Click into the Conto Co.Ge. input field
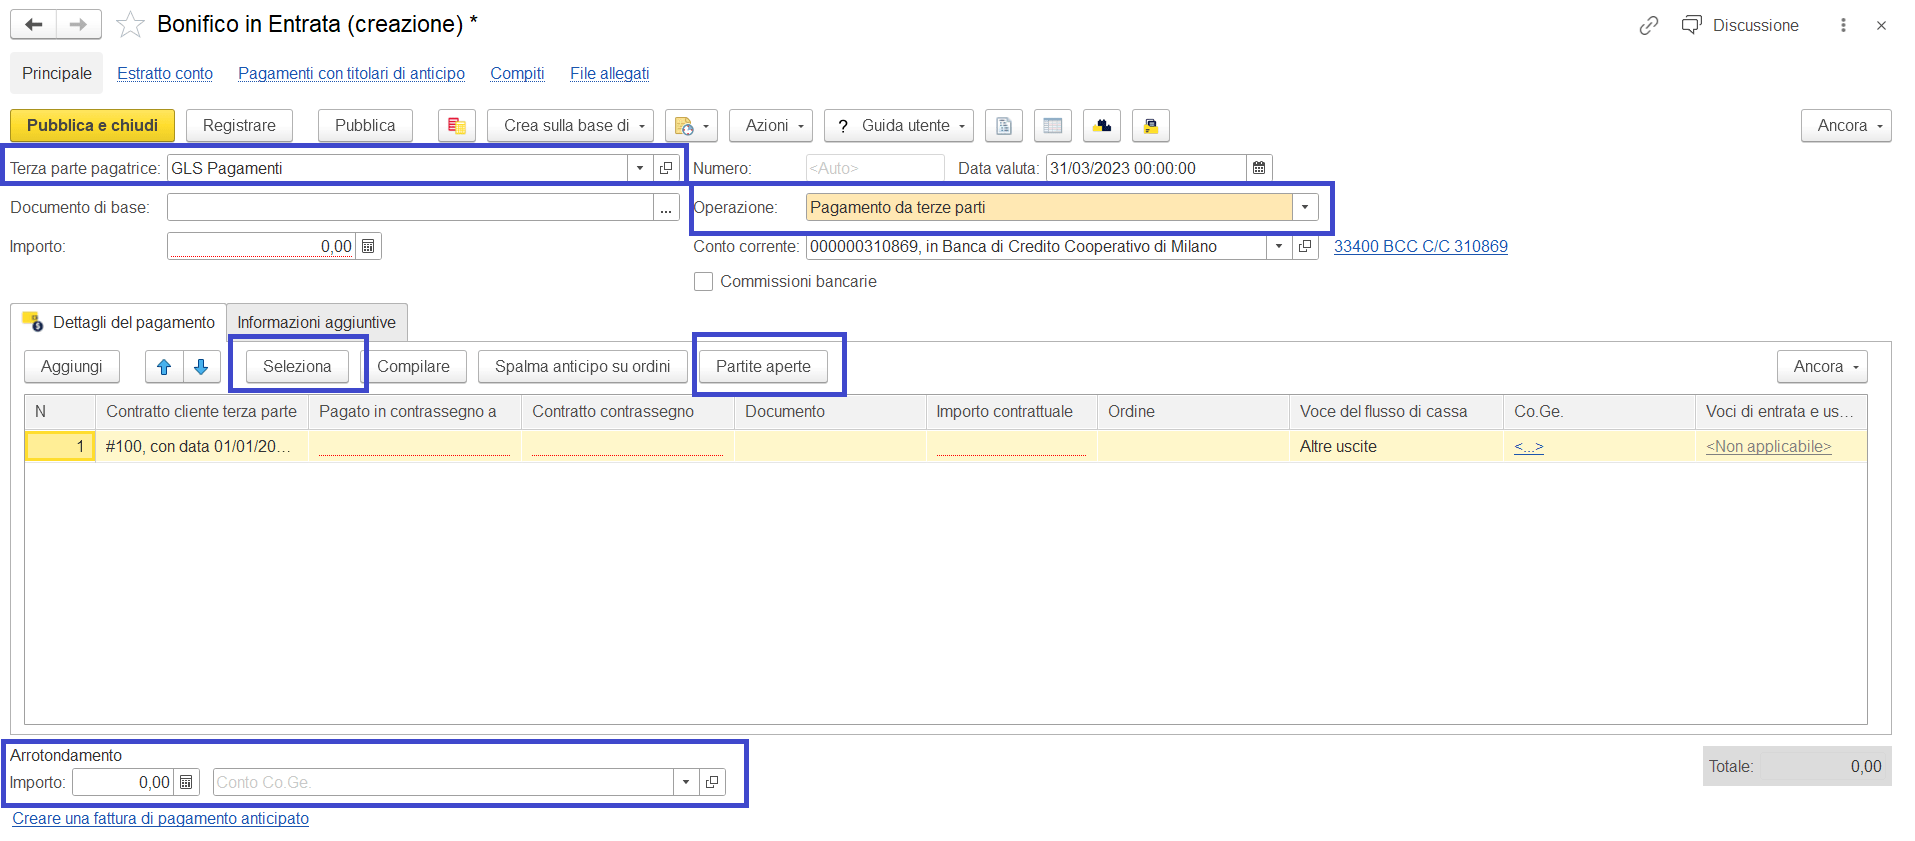Viewport: 1915px width, 841px height. (443, 782)
